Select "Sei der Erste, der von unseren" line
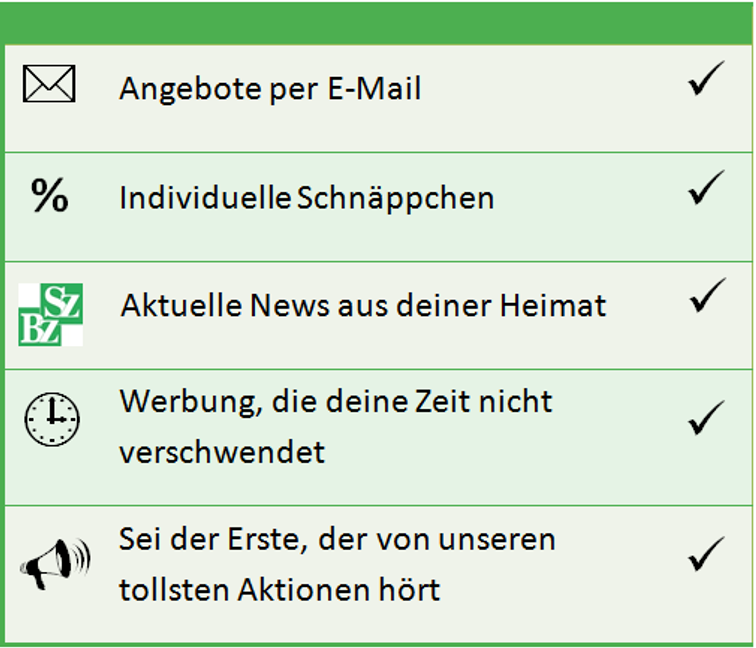 pyautogui.click(x=337, y=540)
